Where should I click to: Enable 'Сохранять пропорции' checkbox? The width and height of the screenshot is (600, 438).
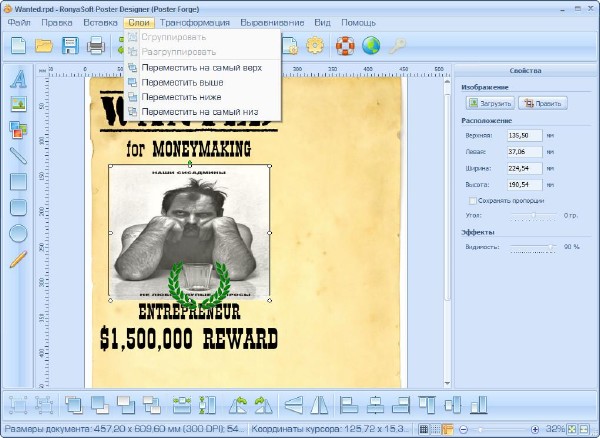(x=474, y=201)
